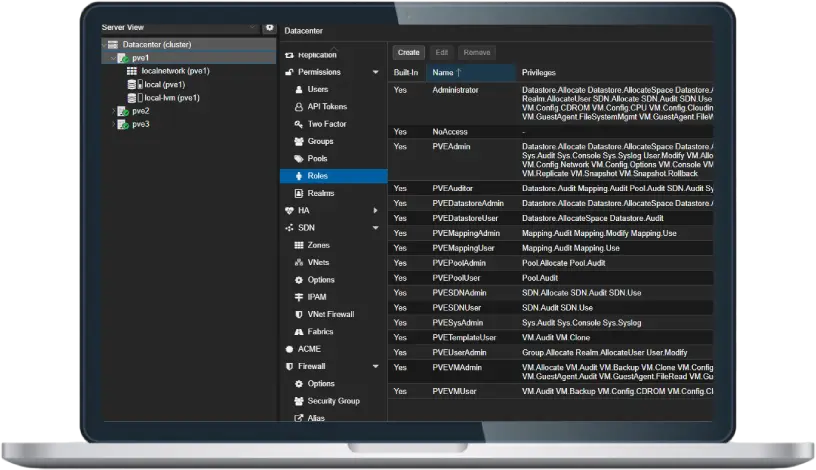Click the Create button
Viewport: 816px width, 470px height.
(x=409, y=53)
